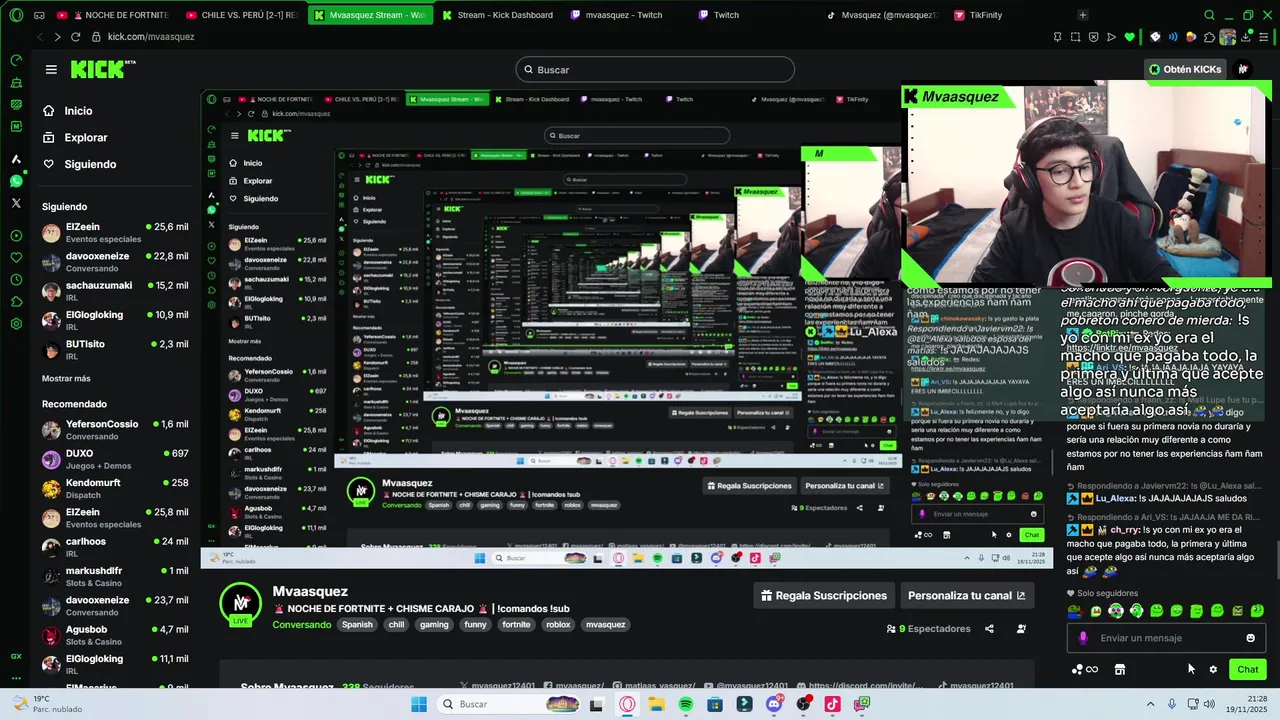Send message with the green Chat button

1248,669
